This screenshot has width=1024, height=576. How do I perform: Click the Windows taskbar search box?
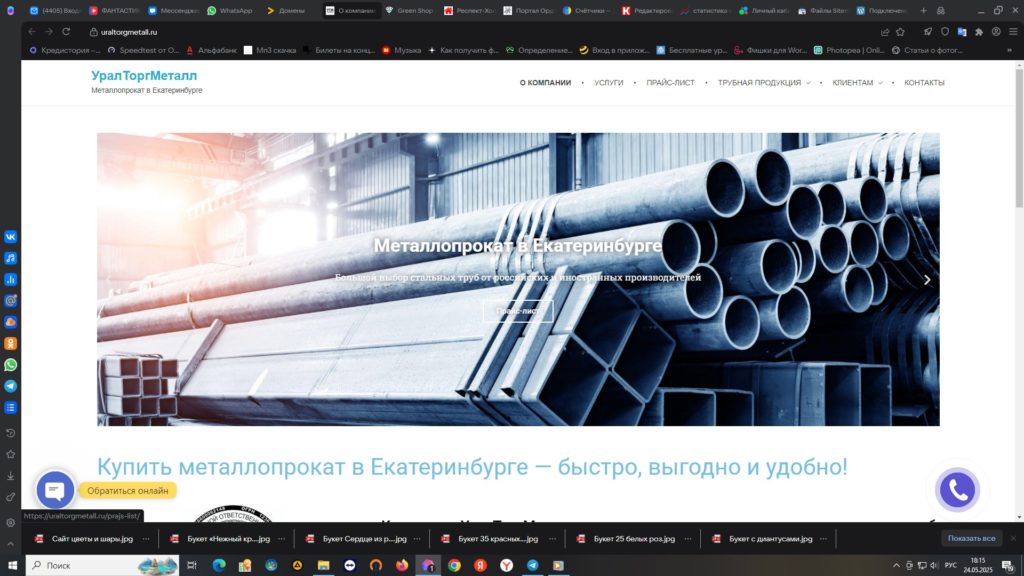(103, 566)
